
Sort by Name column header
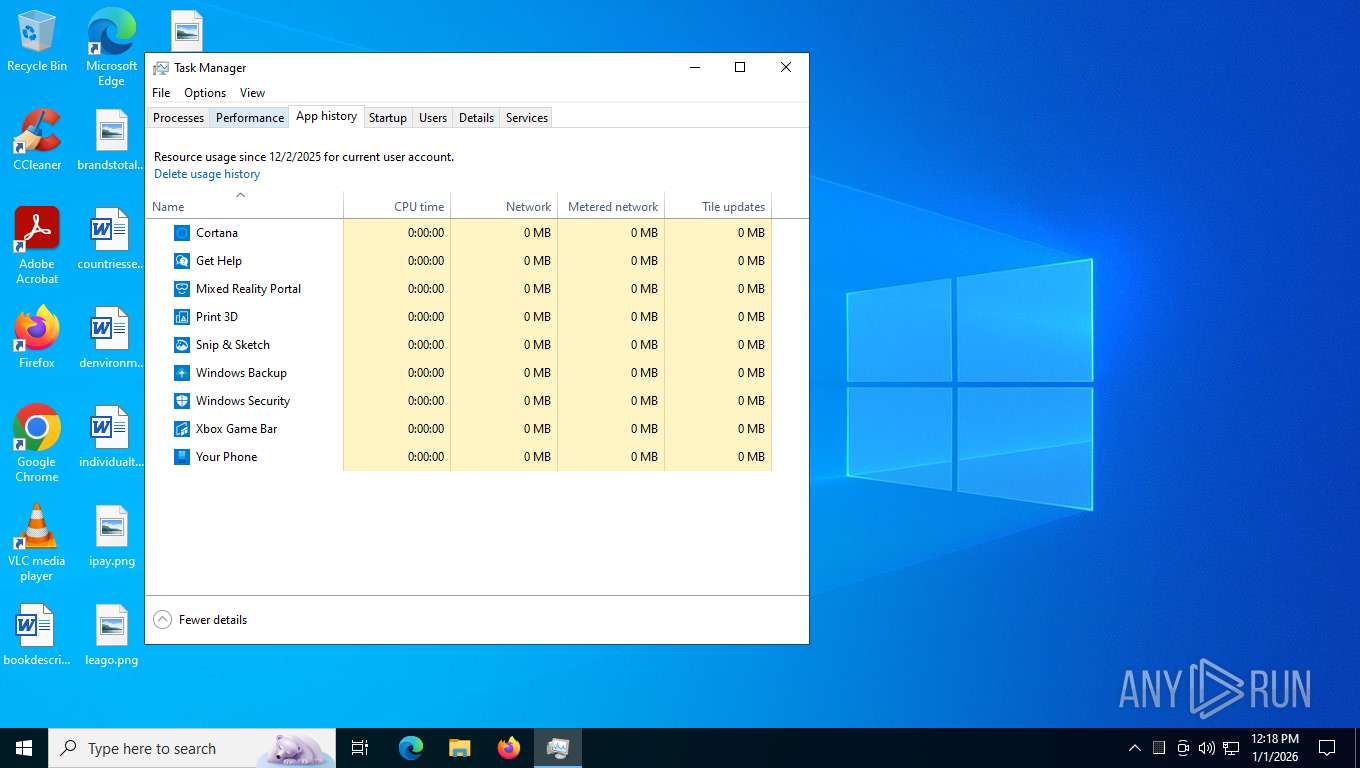click(x=245, y=206)
